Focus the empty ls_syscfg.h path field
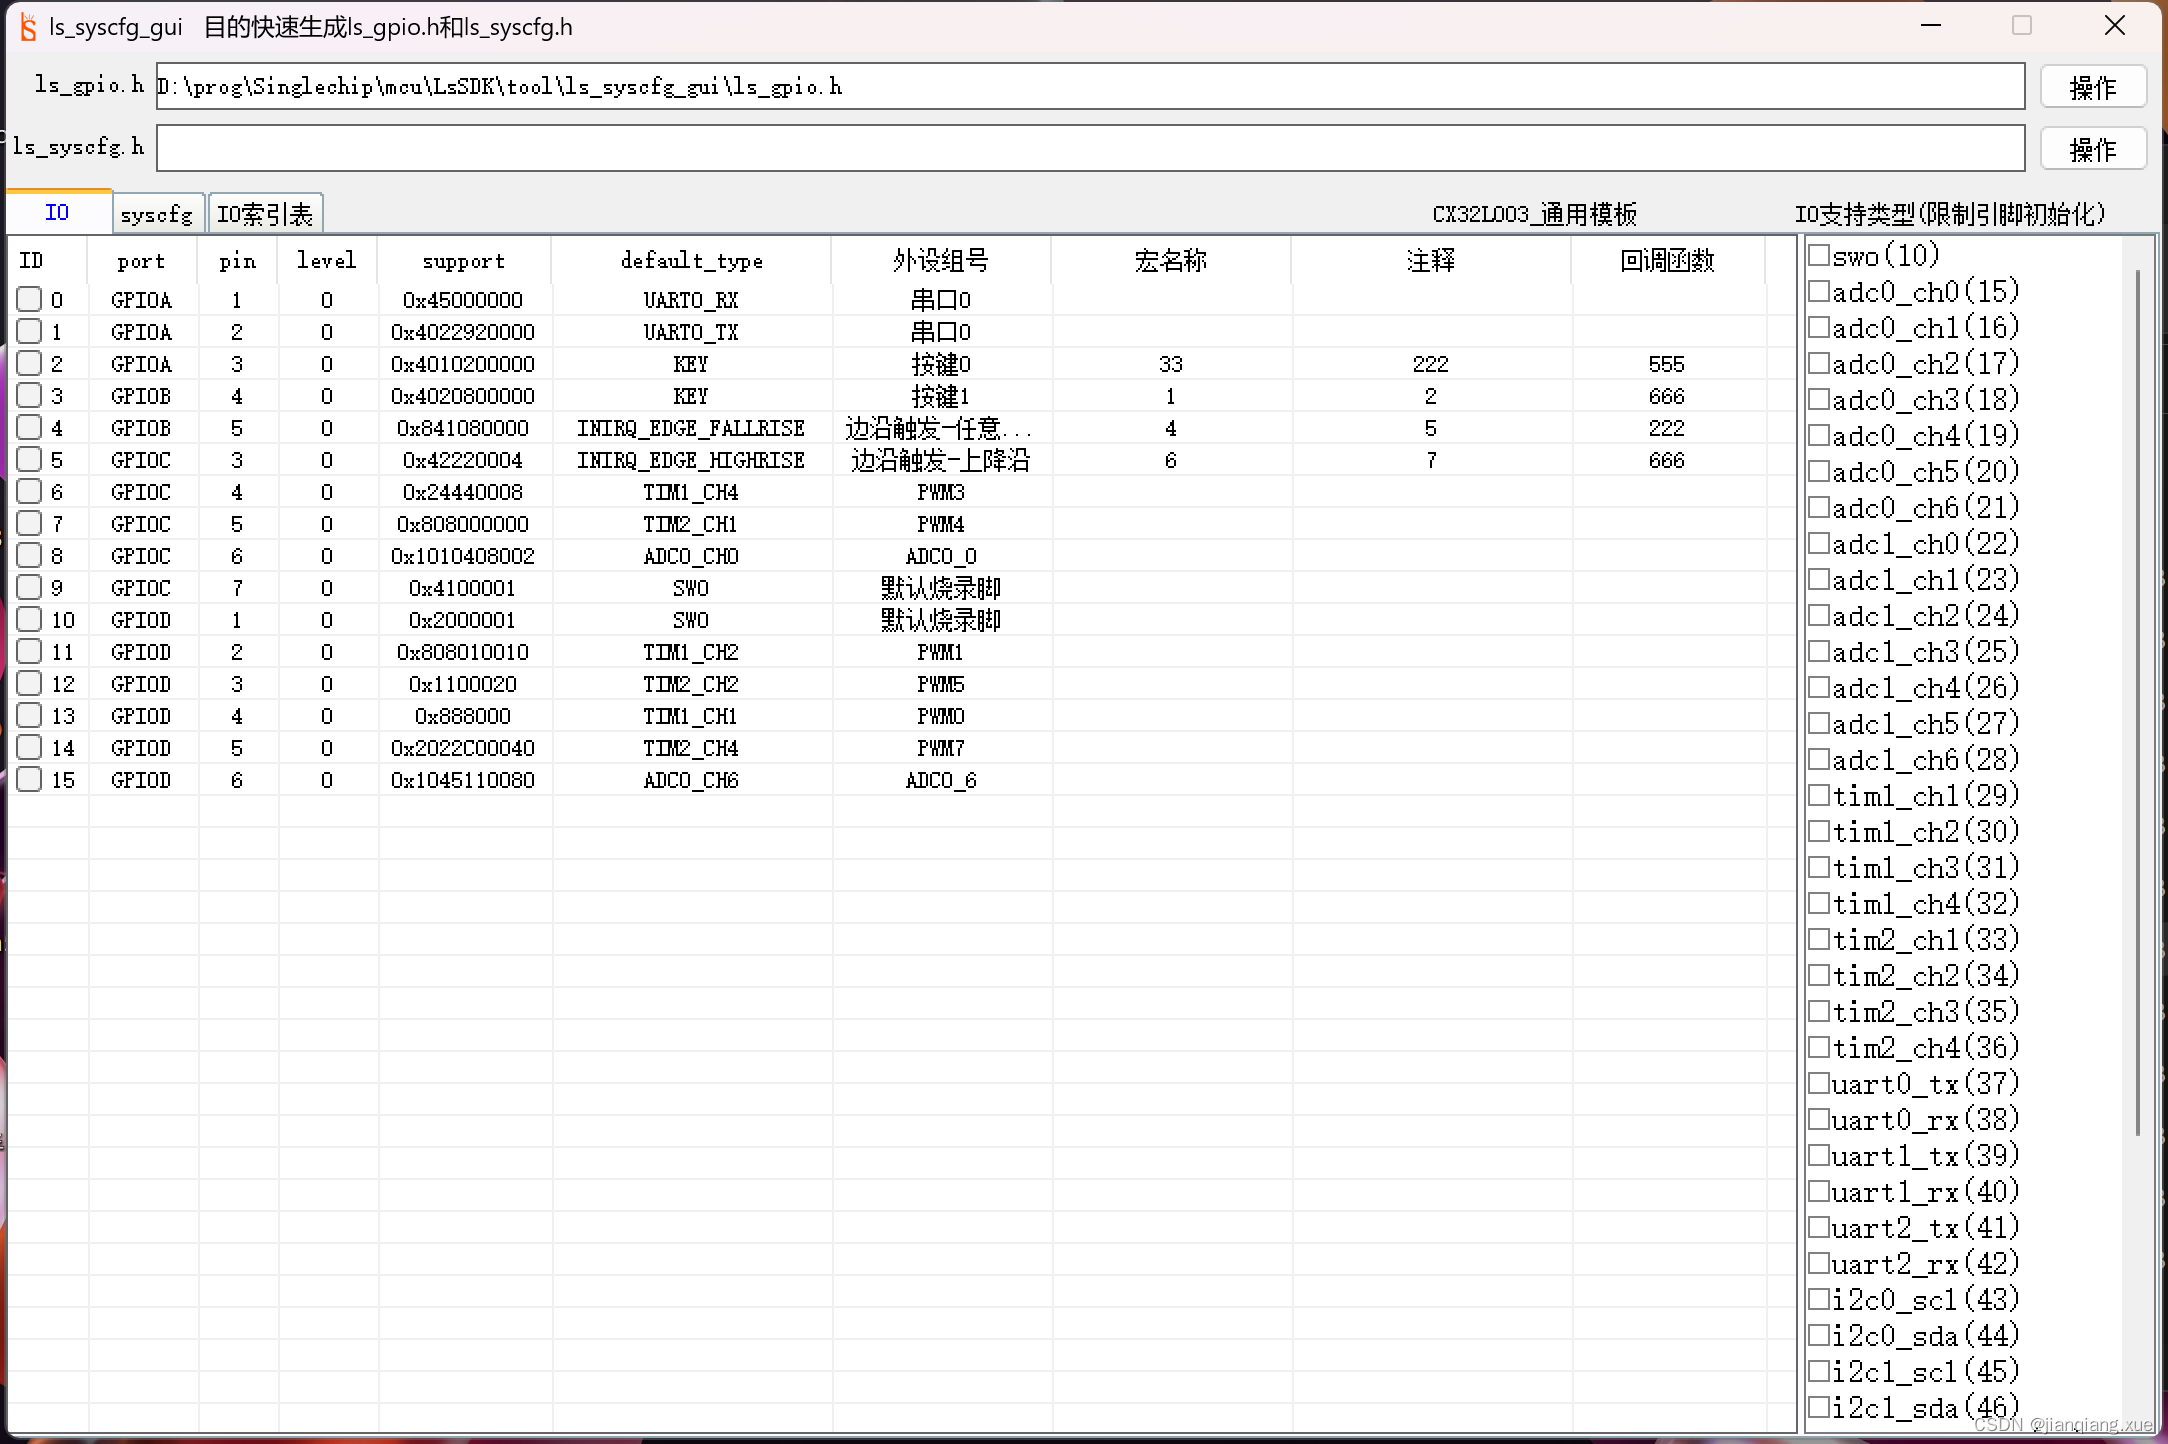 coord(1090,149)
